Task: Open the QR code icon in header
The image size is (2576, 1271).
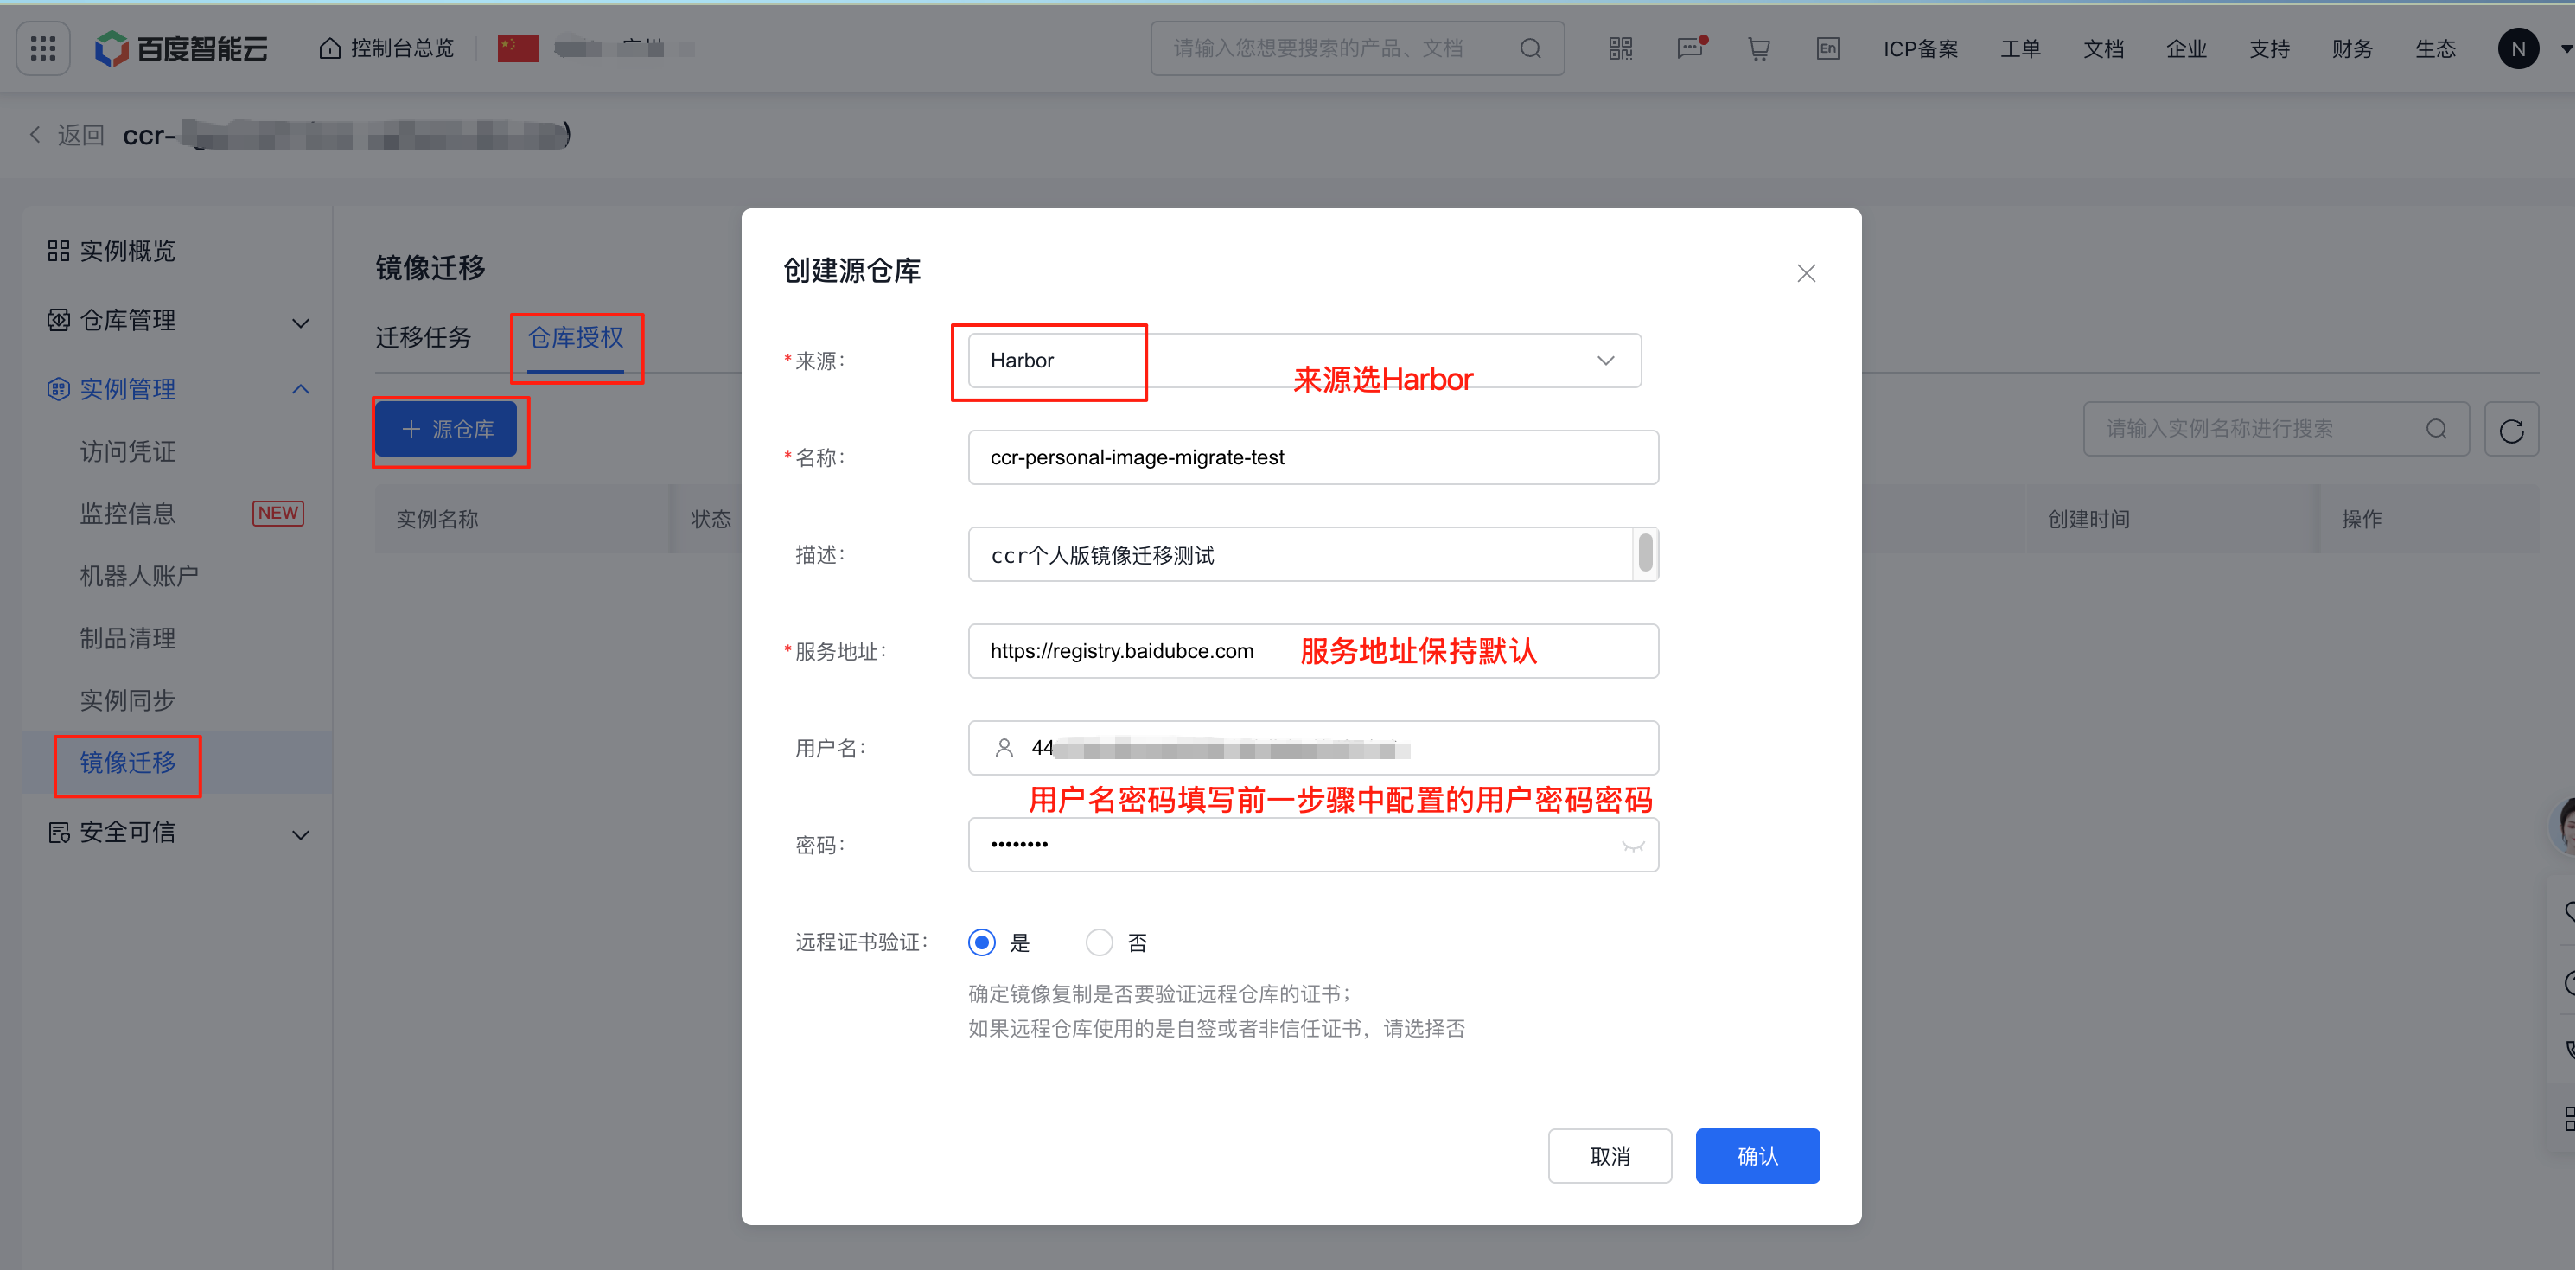Action: tap(1620, 48)
